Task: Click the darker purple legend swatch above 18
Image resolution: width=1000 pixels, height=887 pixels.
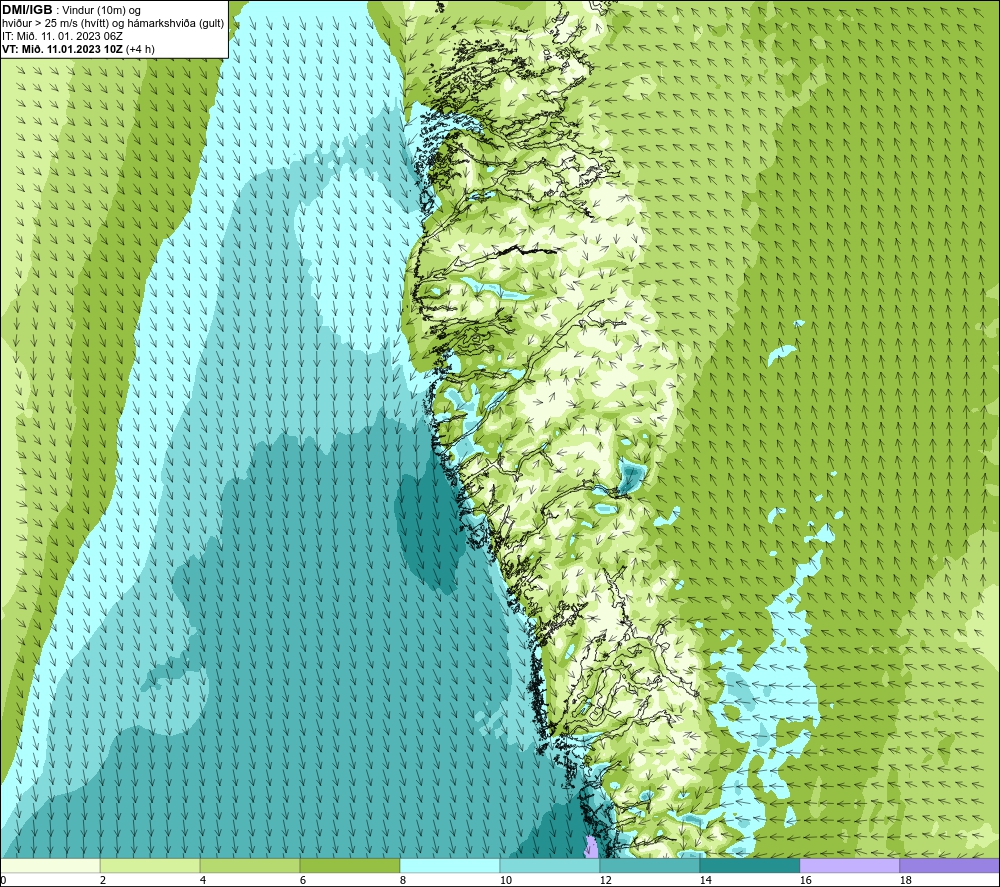Action: (x=949, y=865)
